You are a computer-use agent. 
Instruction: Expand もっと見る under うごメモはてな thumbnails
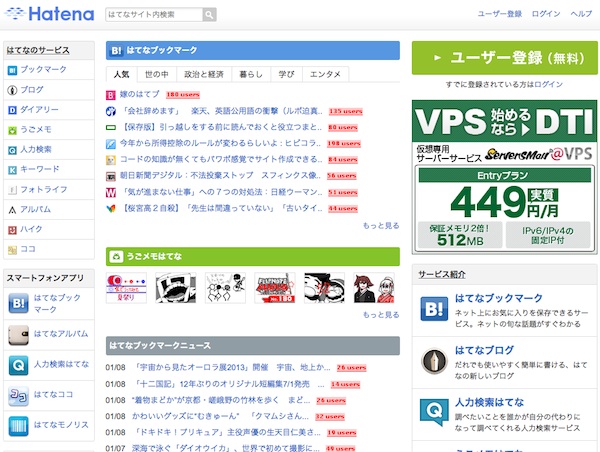[380, 314]
